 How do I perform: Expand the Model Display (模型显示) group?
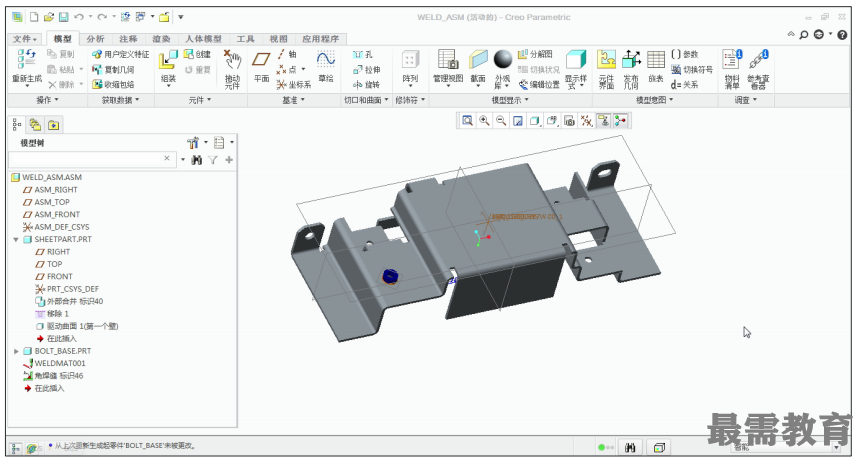tap(510, 100)
